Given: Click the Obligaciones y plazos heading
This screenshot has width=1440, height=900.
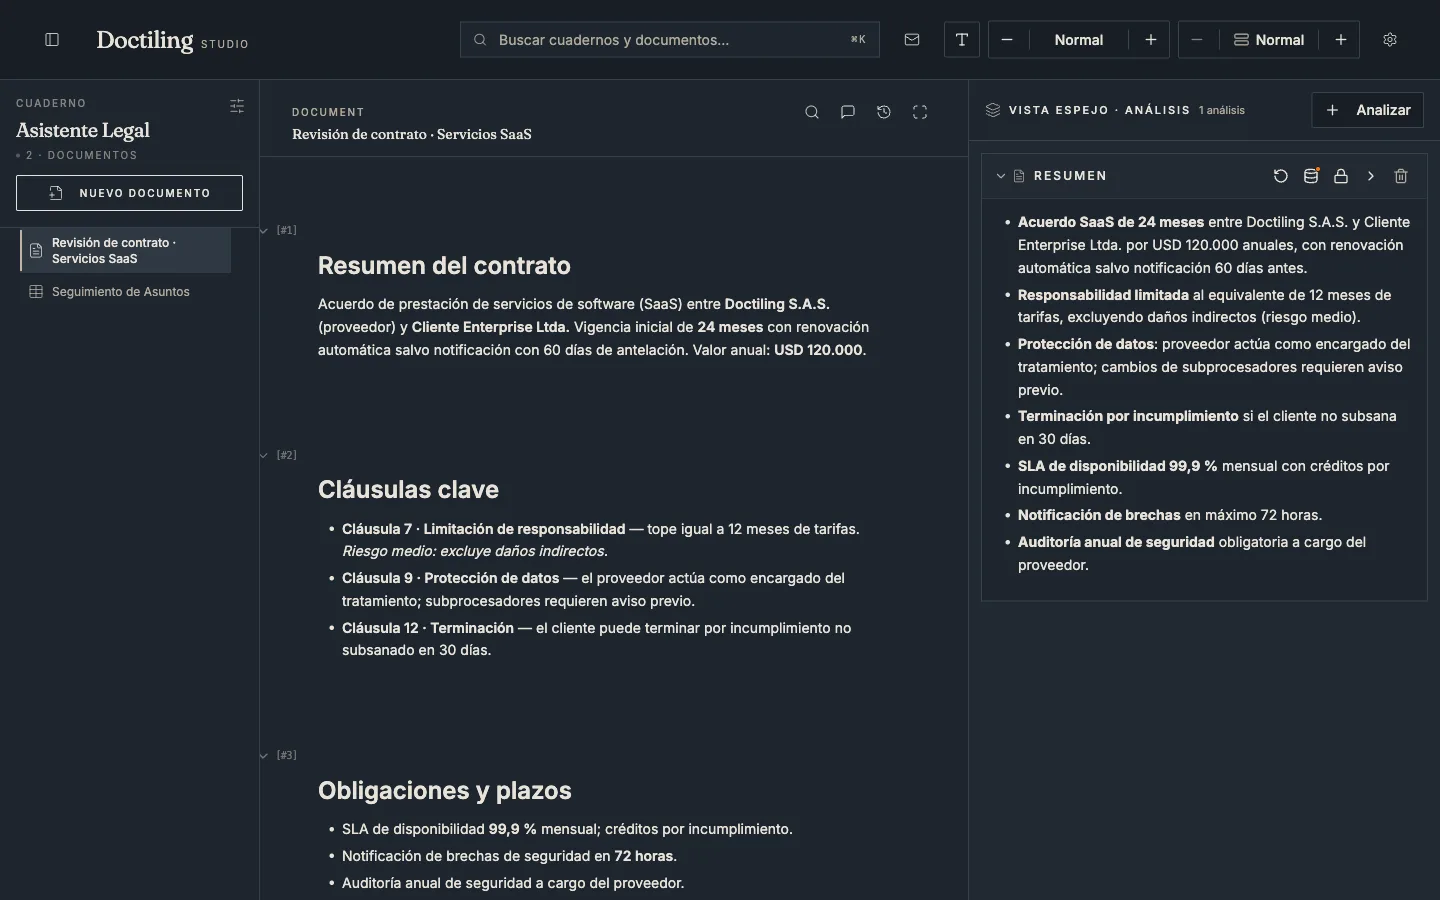Looking at the screenshot, I should click(x=445, y=791).
